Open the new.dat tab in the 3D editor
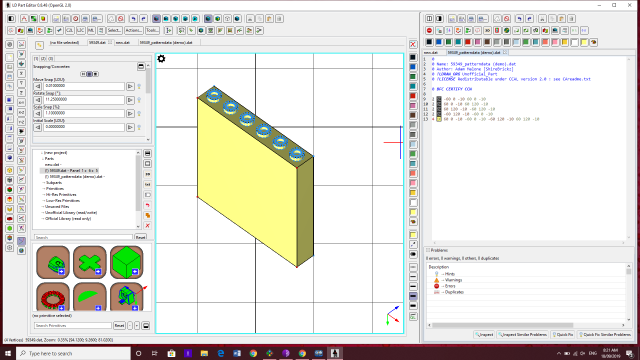The height and width of the screenshot is (360, 640). click(122, 42)
